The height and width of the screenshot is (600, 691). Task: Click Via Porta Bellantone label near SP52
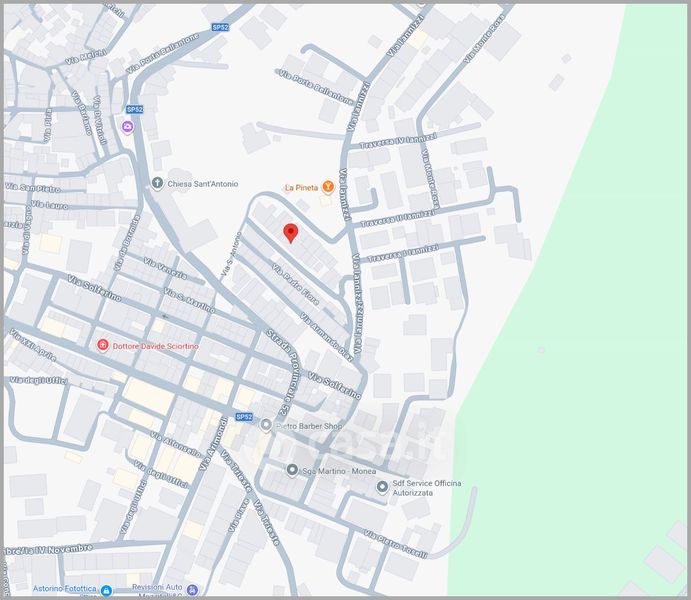click(163, 54)
